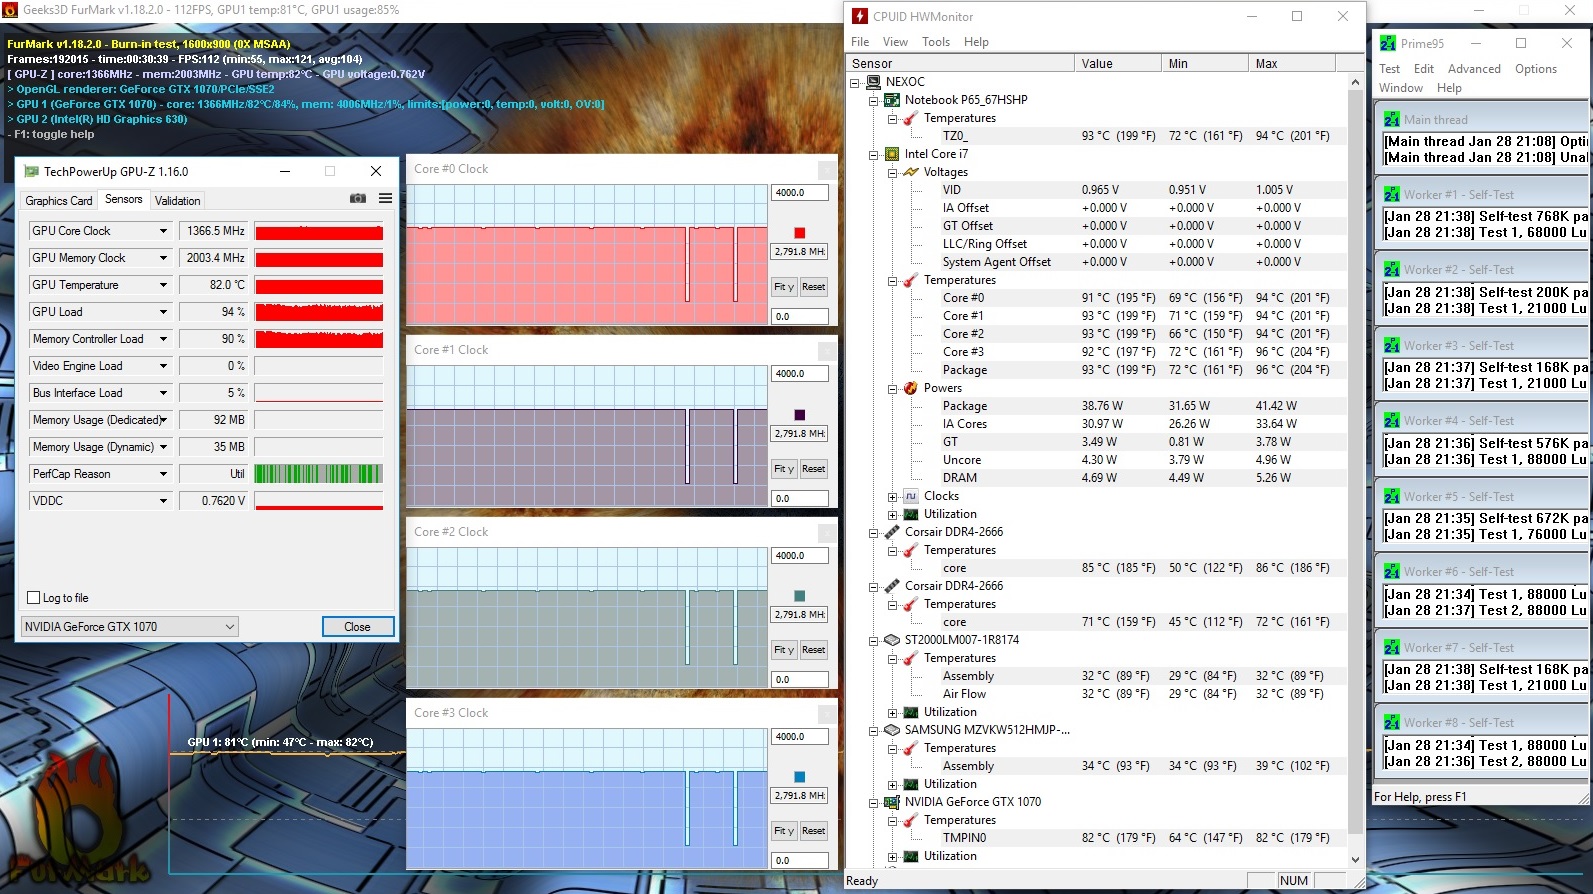Viewport: 1593px width, 894px height.
Task: Collapse the NEXOC tree node
Action: coord(855,82)
